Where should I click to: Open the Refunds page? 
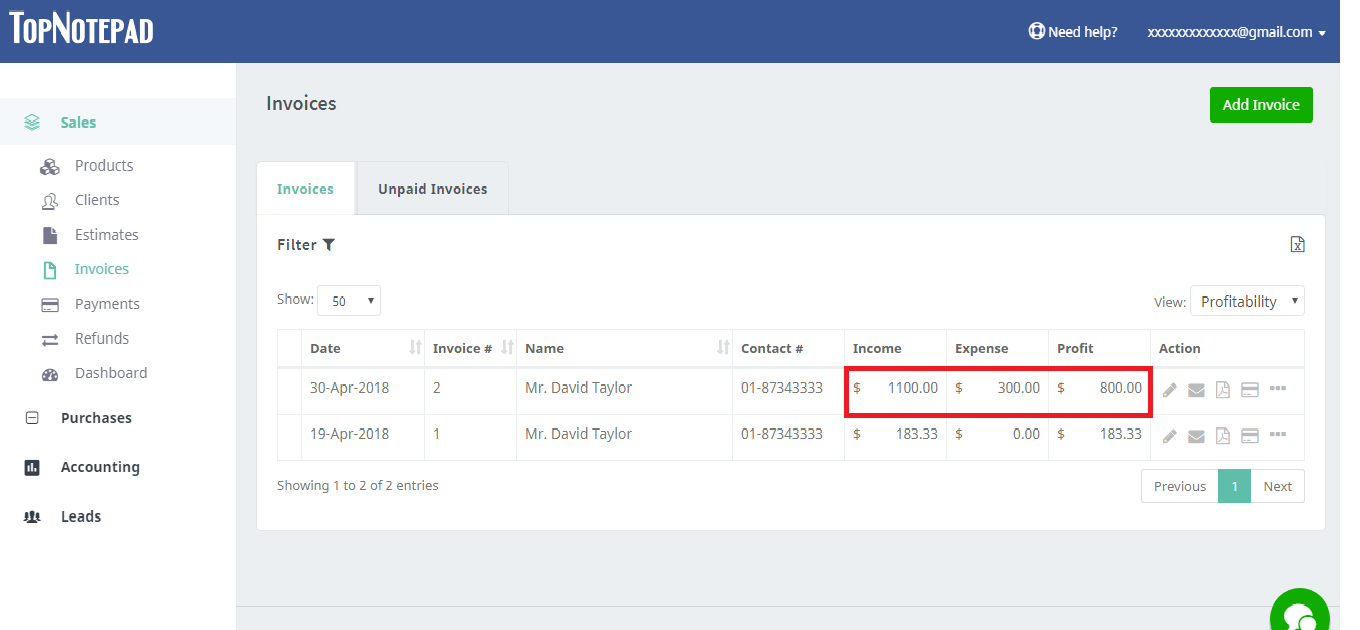102,338
